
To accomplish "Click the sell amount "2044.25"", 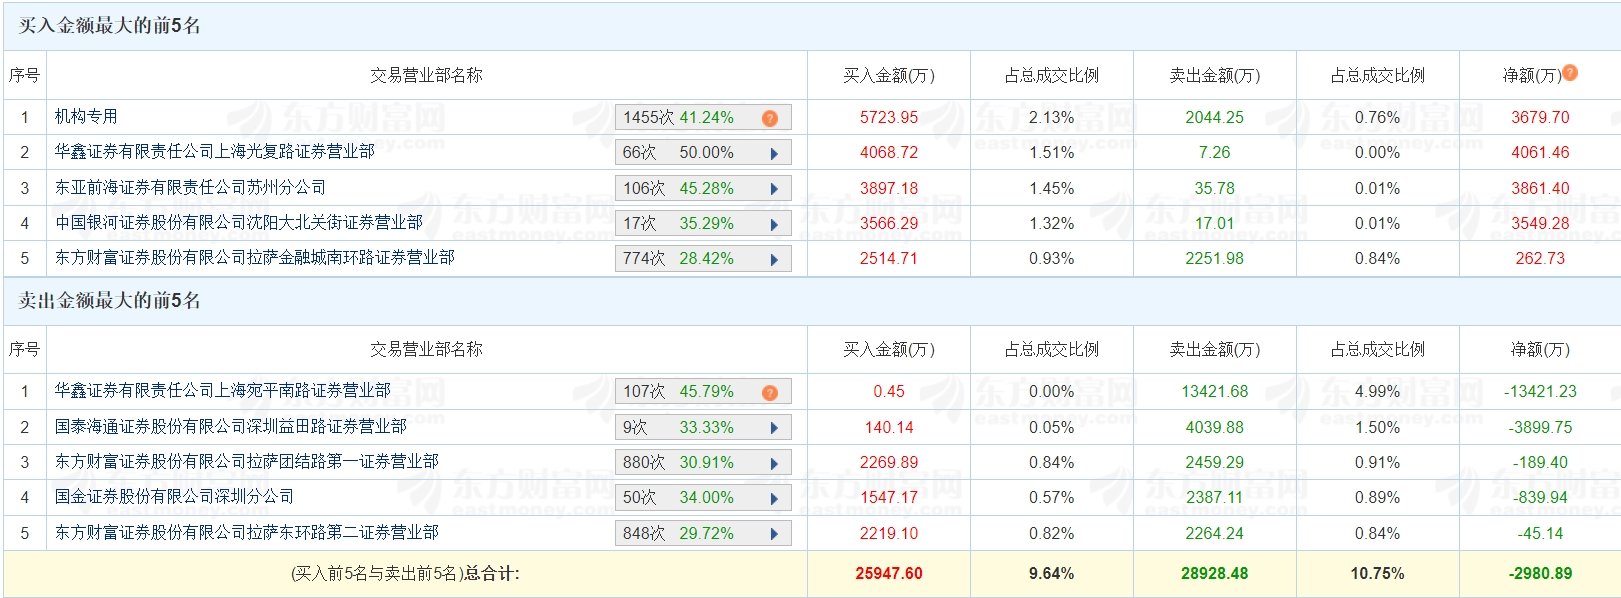I will coord(1215,118).
